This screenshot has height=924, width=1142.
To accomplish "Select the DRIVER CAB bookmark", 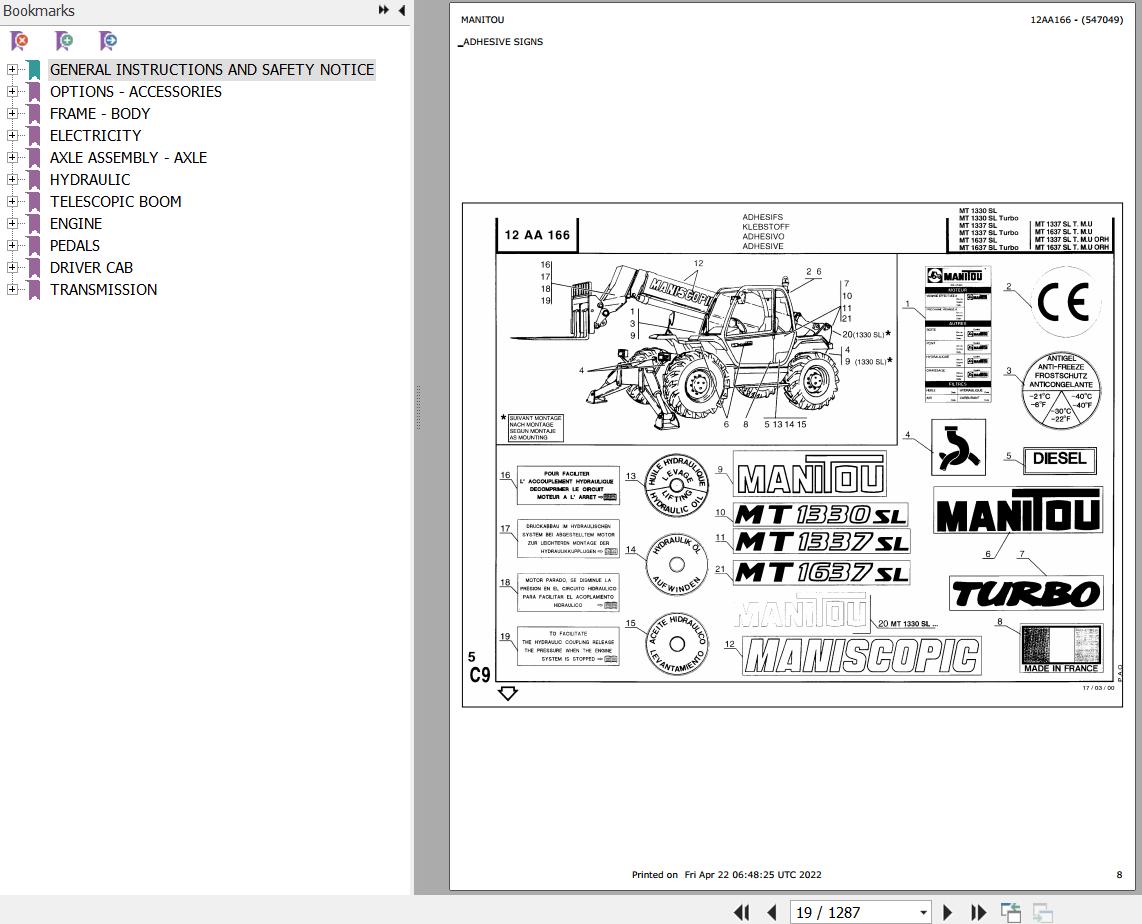I will click(x=91, y=267).
